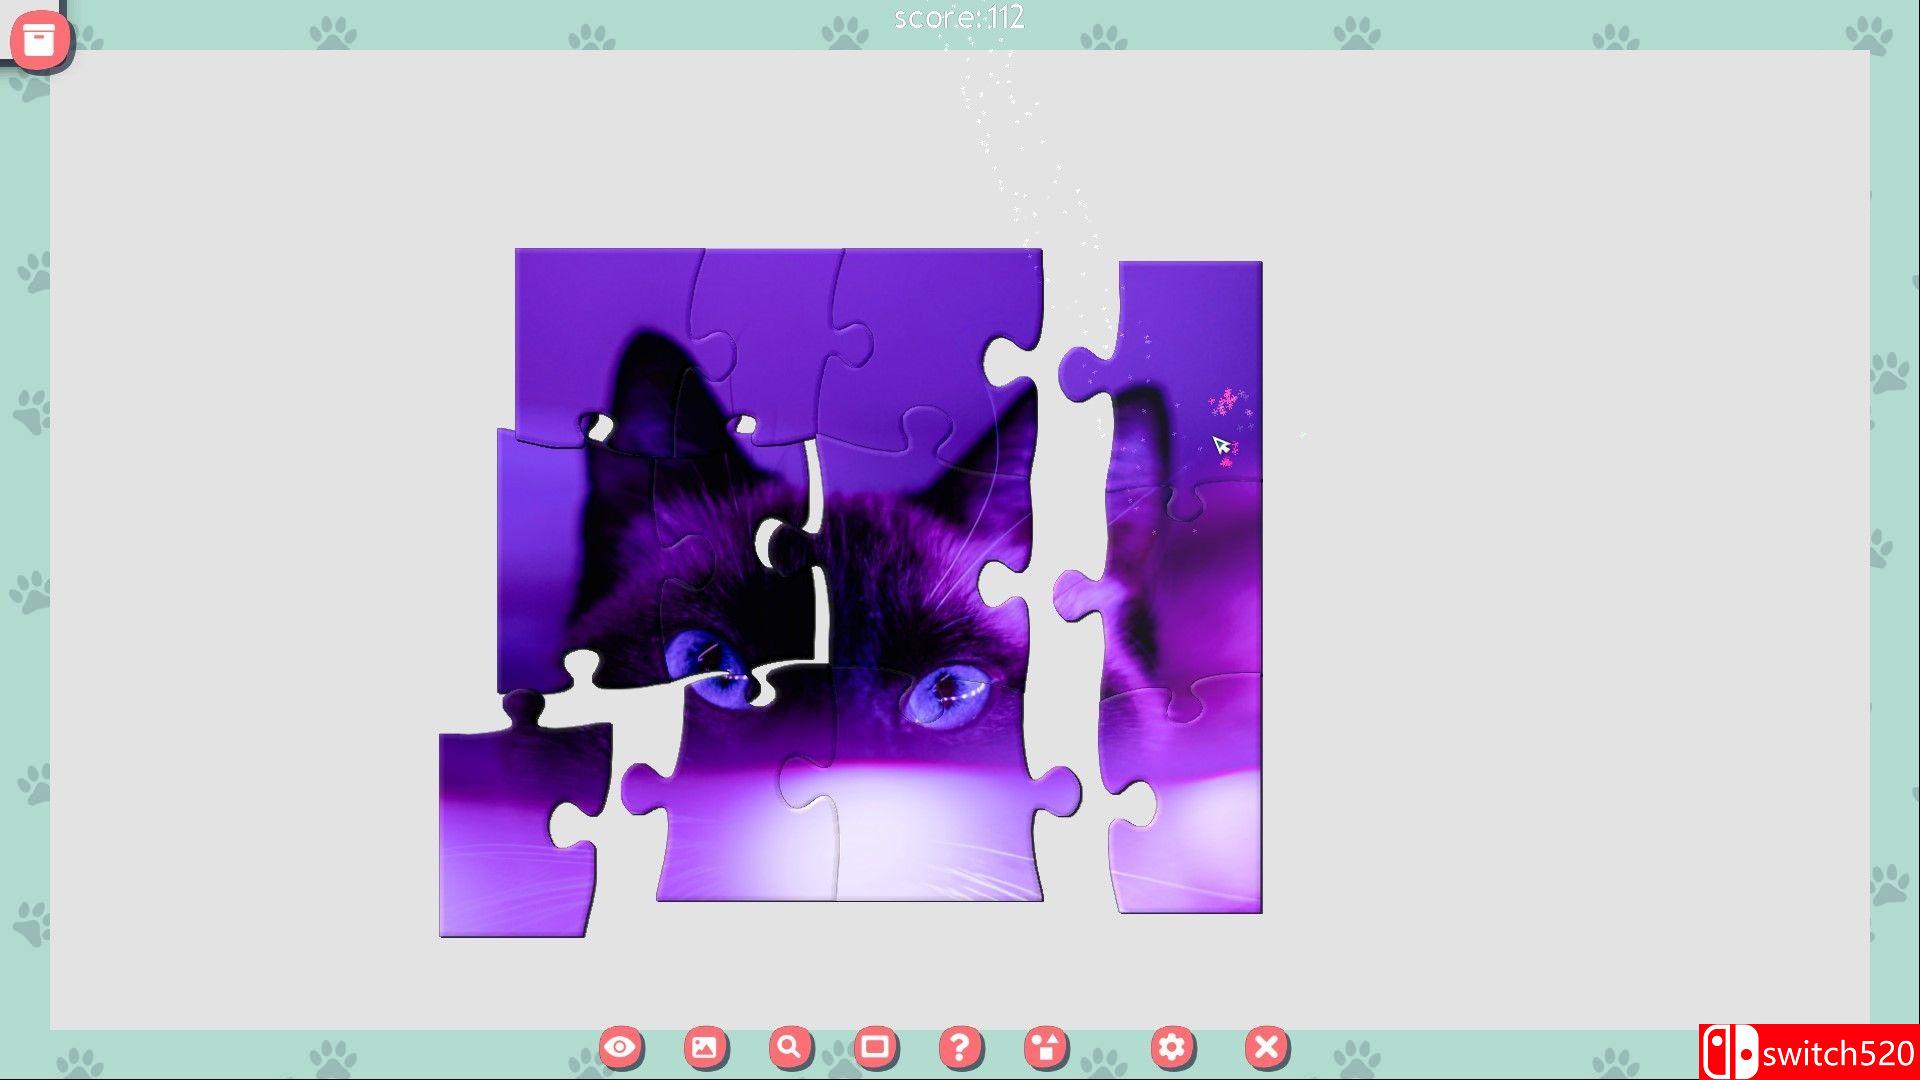Viewport: 1920px width, 1080px height.
Task: Exit puzzle with the red X button
Action: tap(1266, 1048)
